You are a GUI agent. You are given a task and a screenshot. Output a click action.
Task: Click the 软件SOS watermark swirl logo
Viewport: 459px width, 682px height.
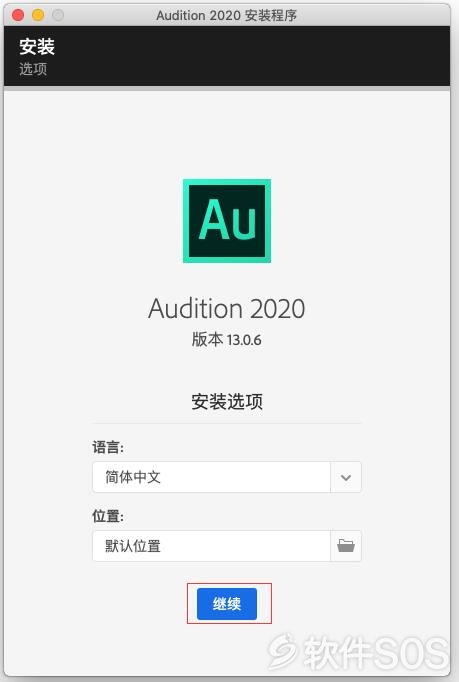pyautogui.click(x=283, y=652)
